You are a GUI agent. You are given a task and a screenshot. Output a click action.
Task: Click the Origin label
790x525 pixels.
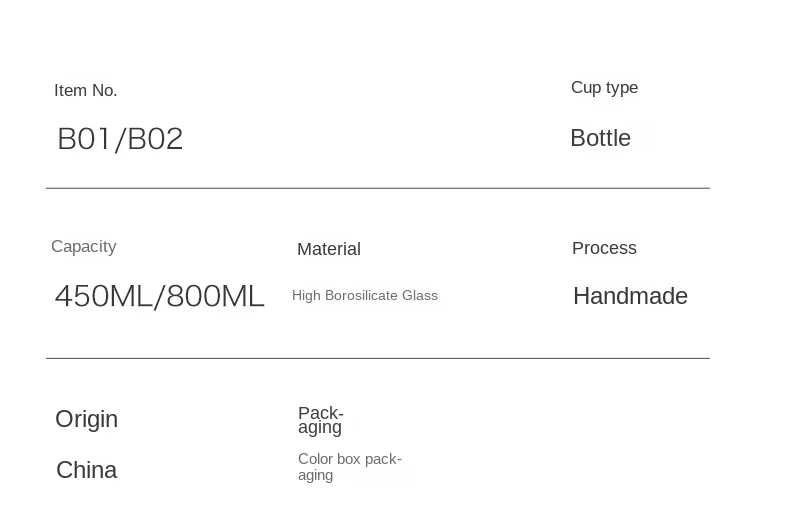pyautogui.click(x=87, y=420)
